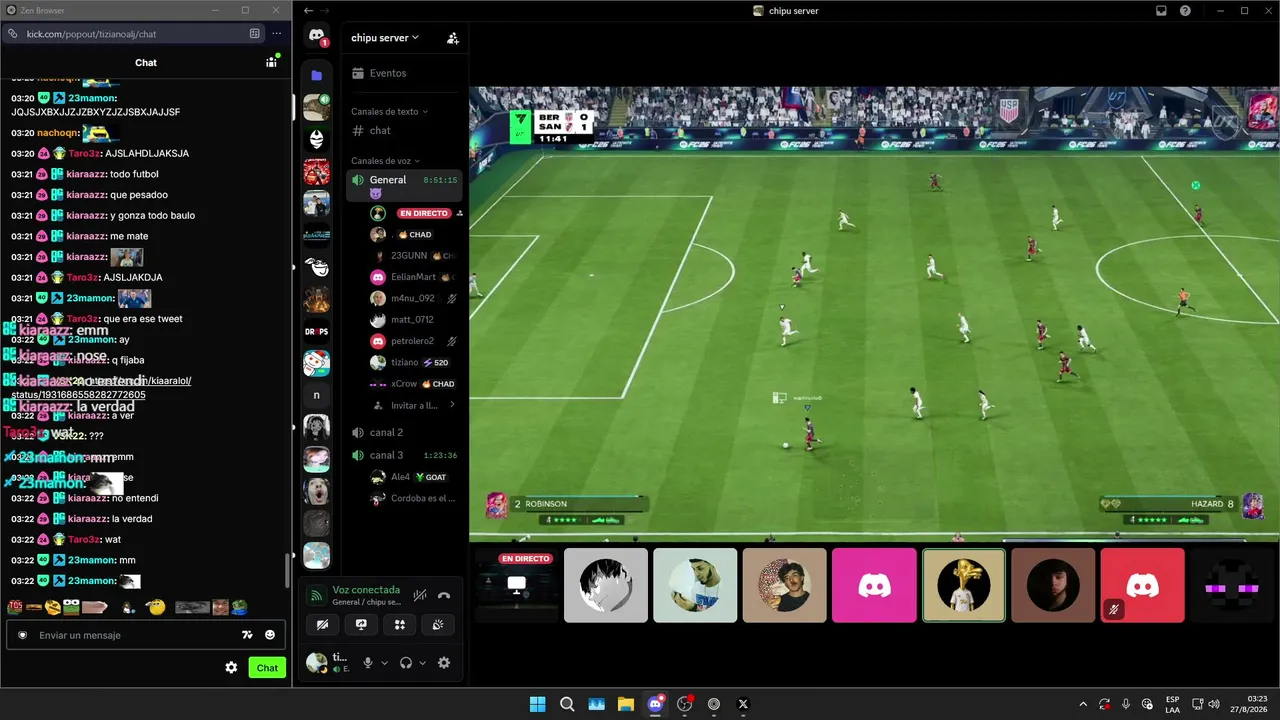The image size is (1280, 720).
Task: Open chipu server dropdown menu
Action: click(385, 38)
